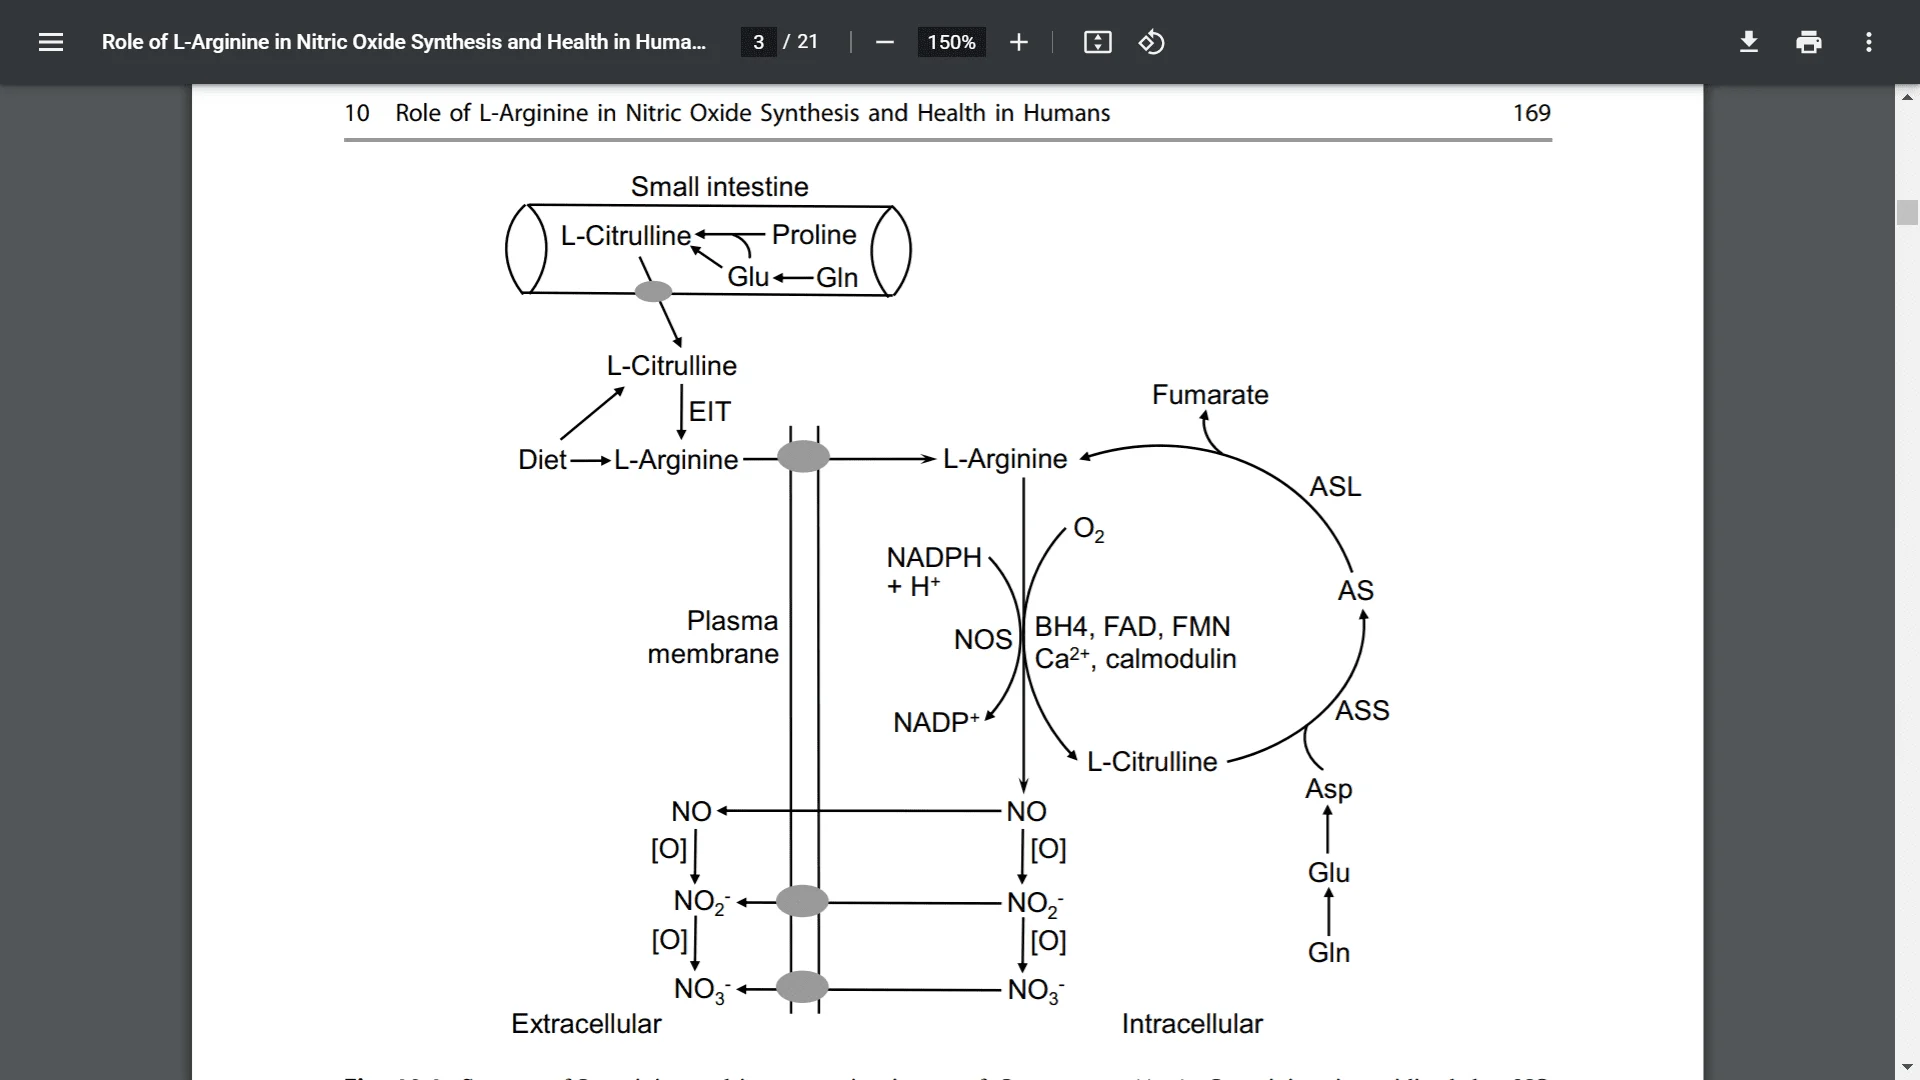Click the 'AS' label on the cycle

1355,591
